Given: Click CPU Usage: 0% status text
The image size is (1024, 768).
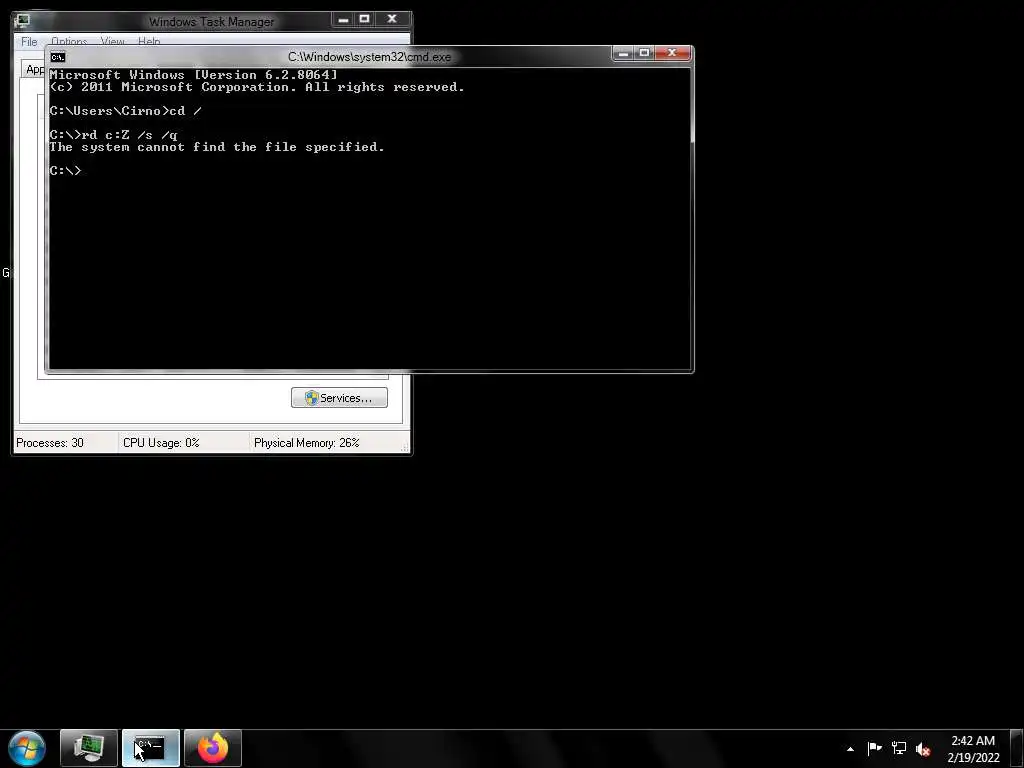Looking at the screenshot, I should pyautogui.click(x=161, y=443).
